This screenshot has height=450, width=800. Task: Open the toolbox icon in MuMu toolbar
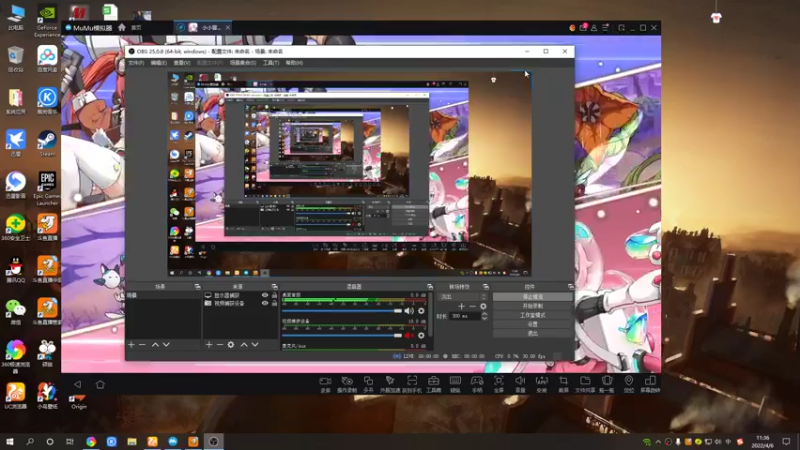[433, 381]
